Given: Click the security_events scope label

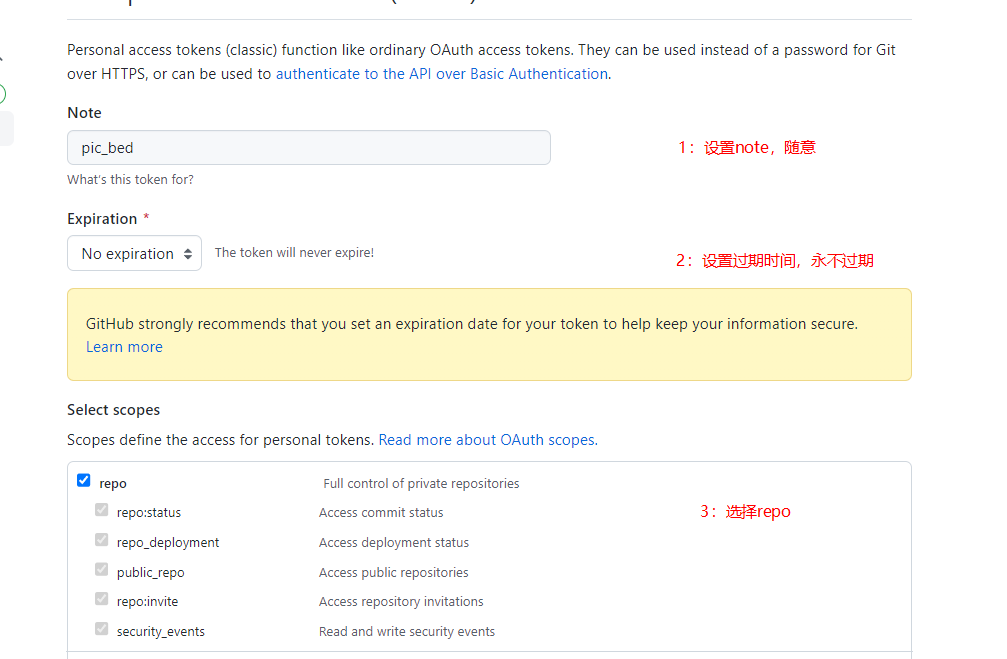Looking at the screenshot, I should [x=161, y=632].
